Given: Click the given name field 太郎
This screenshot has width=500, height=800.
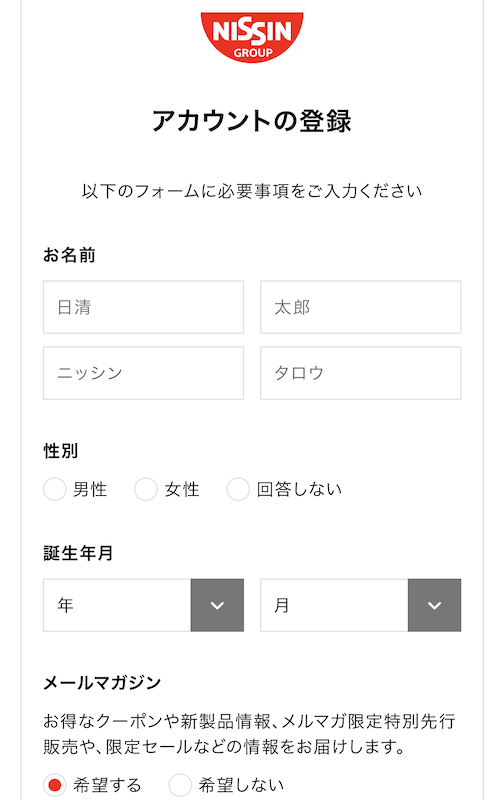Looking at the screenshot, I should [x=361, y=307].
